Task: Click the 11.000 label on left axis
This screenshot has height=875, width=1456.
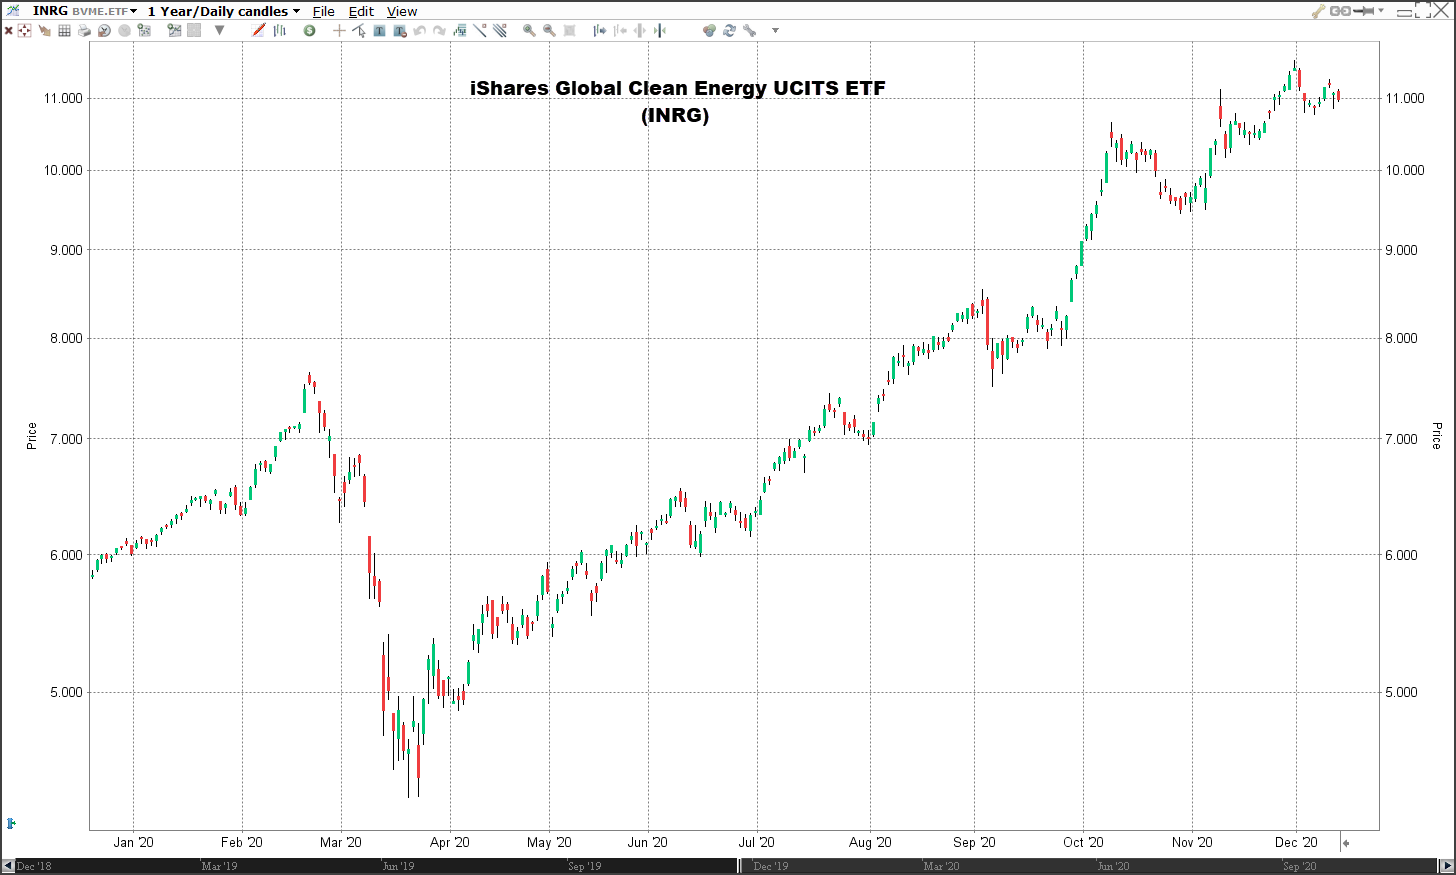Action: coord(63,98)
